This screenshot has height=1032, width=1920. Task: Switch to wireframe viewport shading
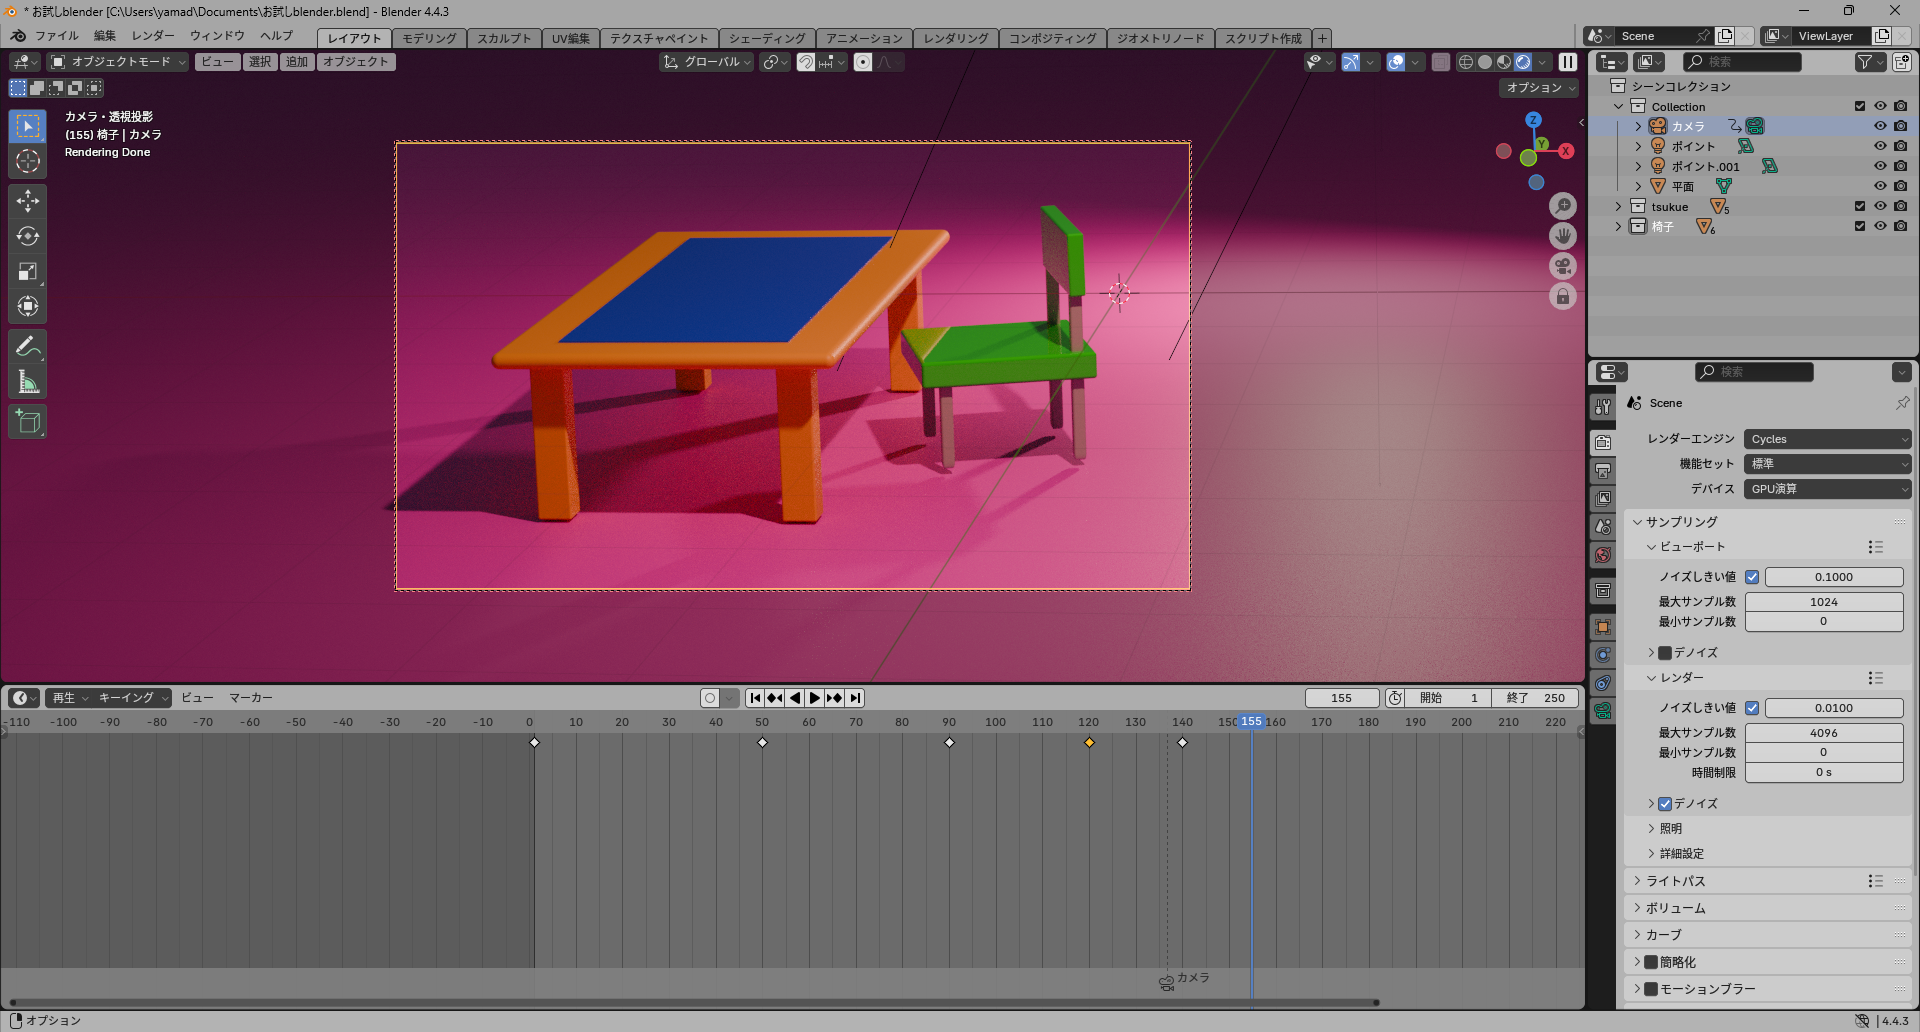tap(1466, 62)
